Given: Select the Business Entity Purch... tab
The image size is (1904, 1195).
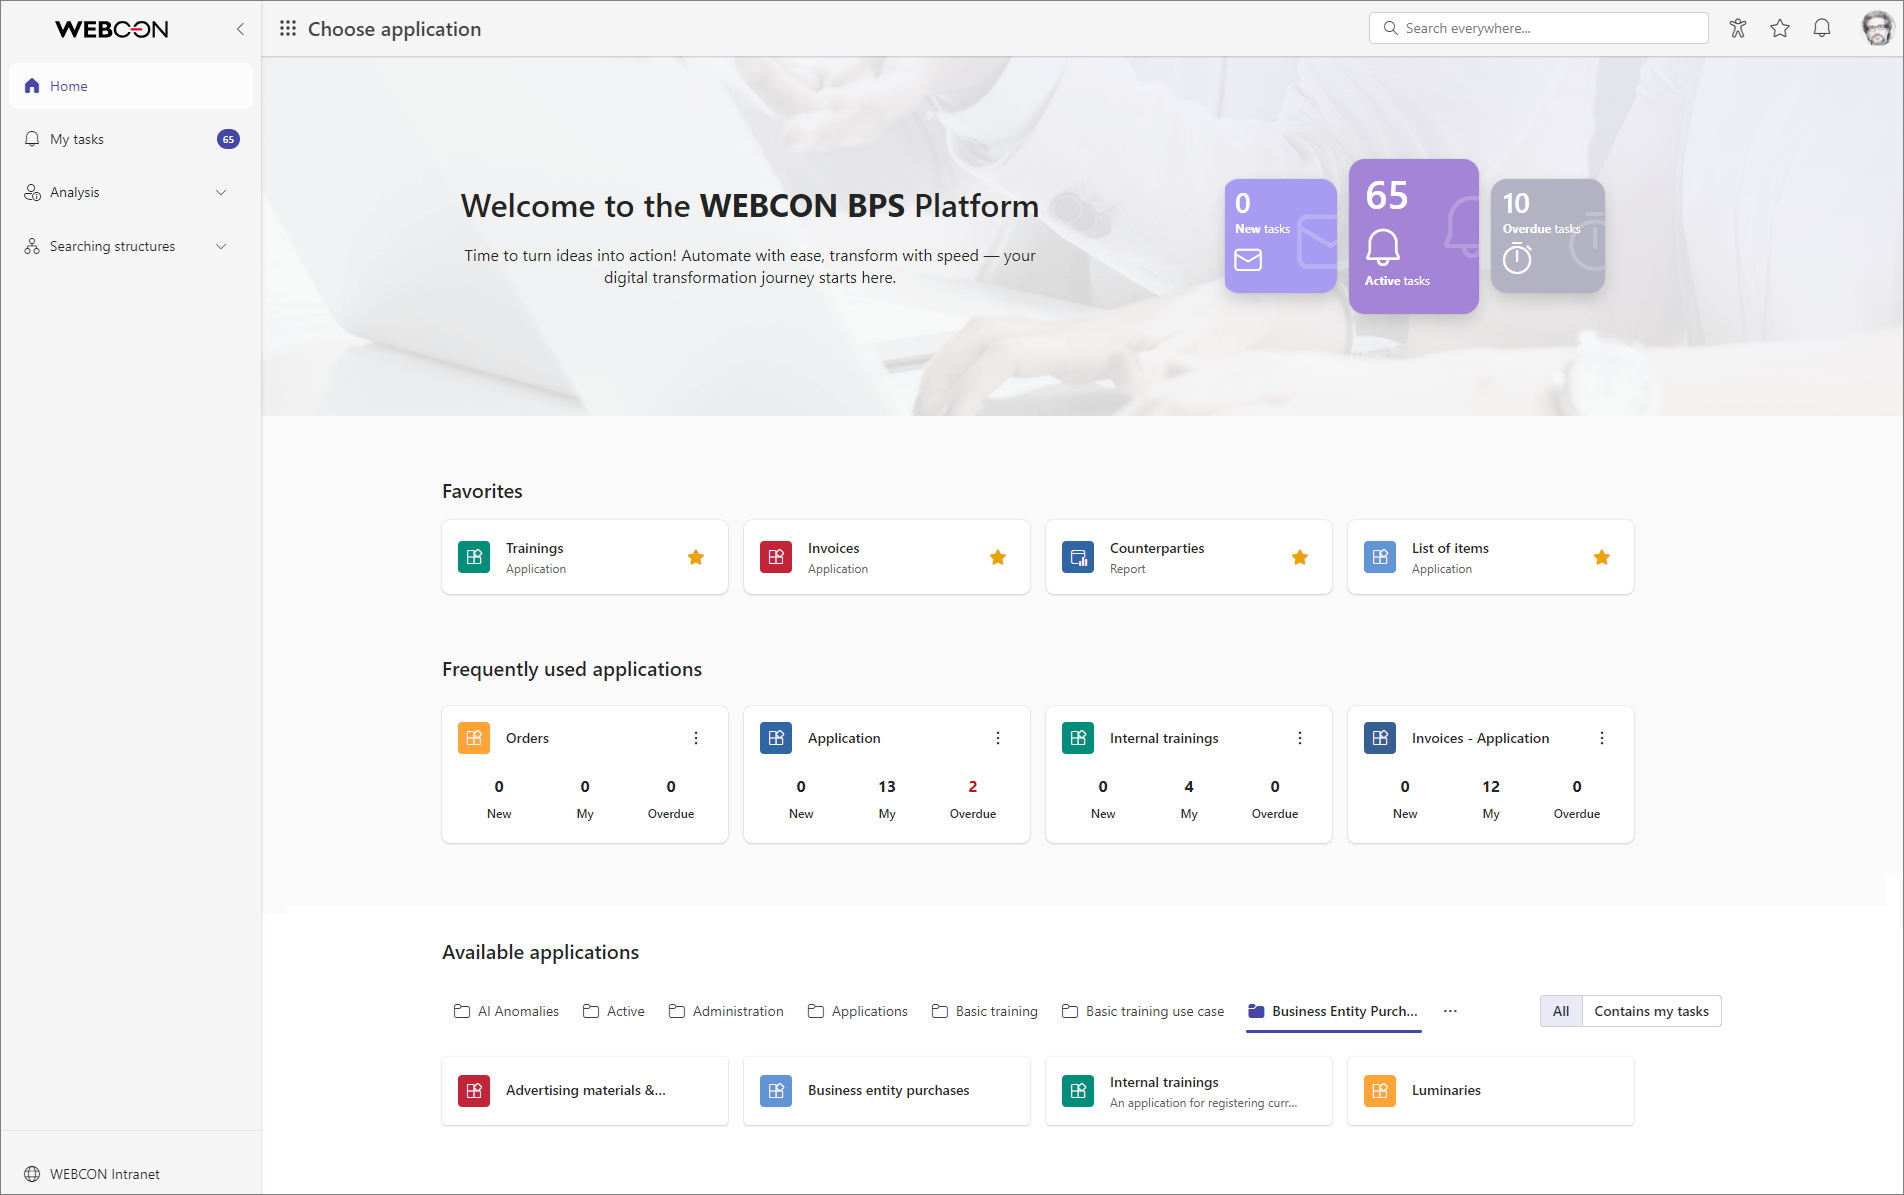Looking at the screenshot, I should pyautogui.click(x=1333, y=1011).
